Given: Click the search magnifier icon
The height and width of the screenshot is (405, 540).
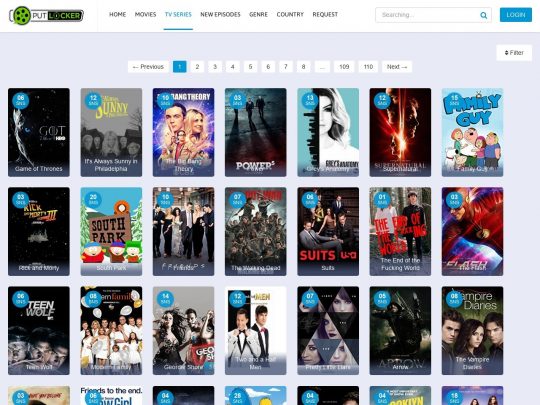Looking at the screenshot, I should (x=484, y=15).
